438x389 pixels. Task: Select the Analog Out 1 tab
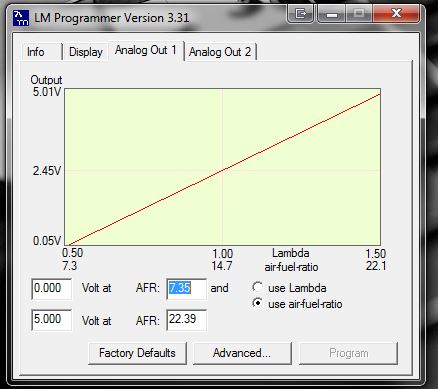pyautogui.click(x=146, y=50)
